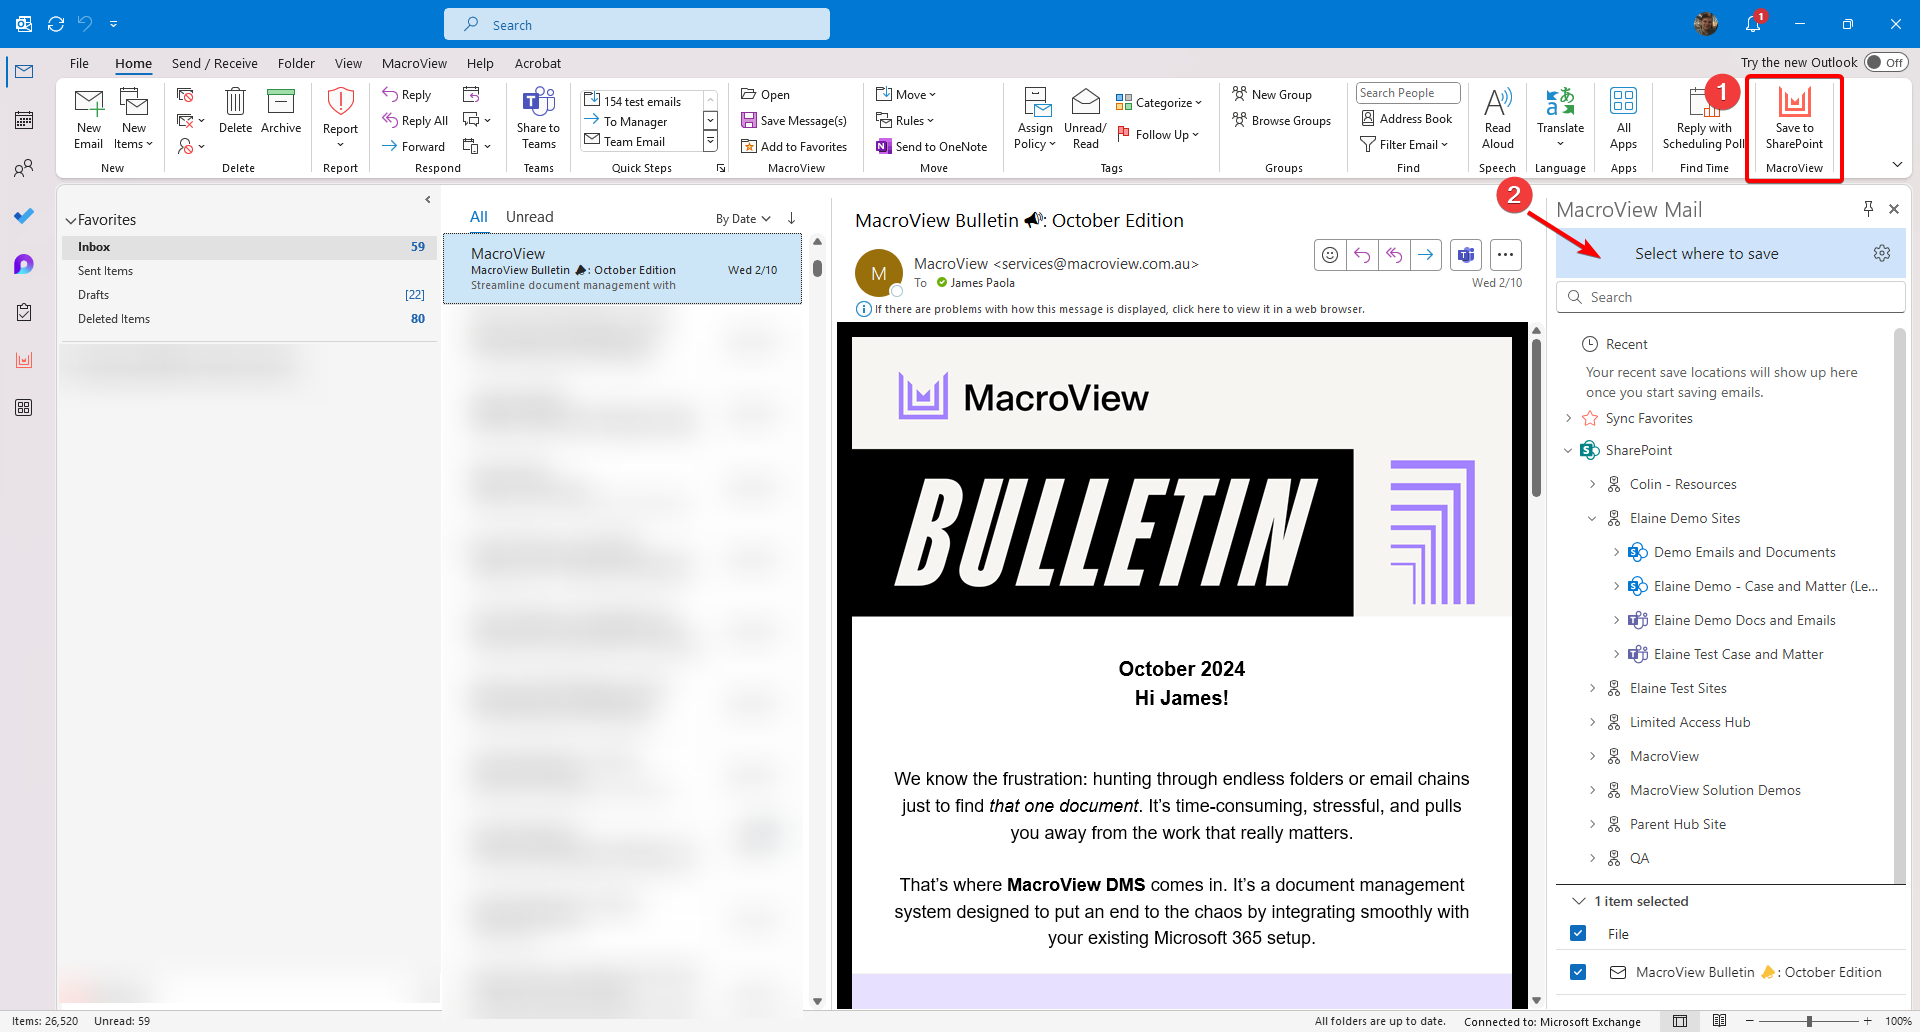This screenshot has width=1920, height=1032.
Task: Collapse Favorites folder group
Action: (x=71, y=220)
